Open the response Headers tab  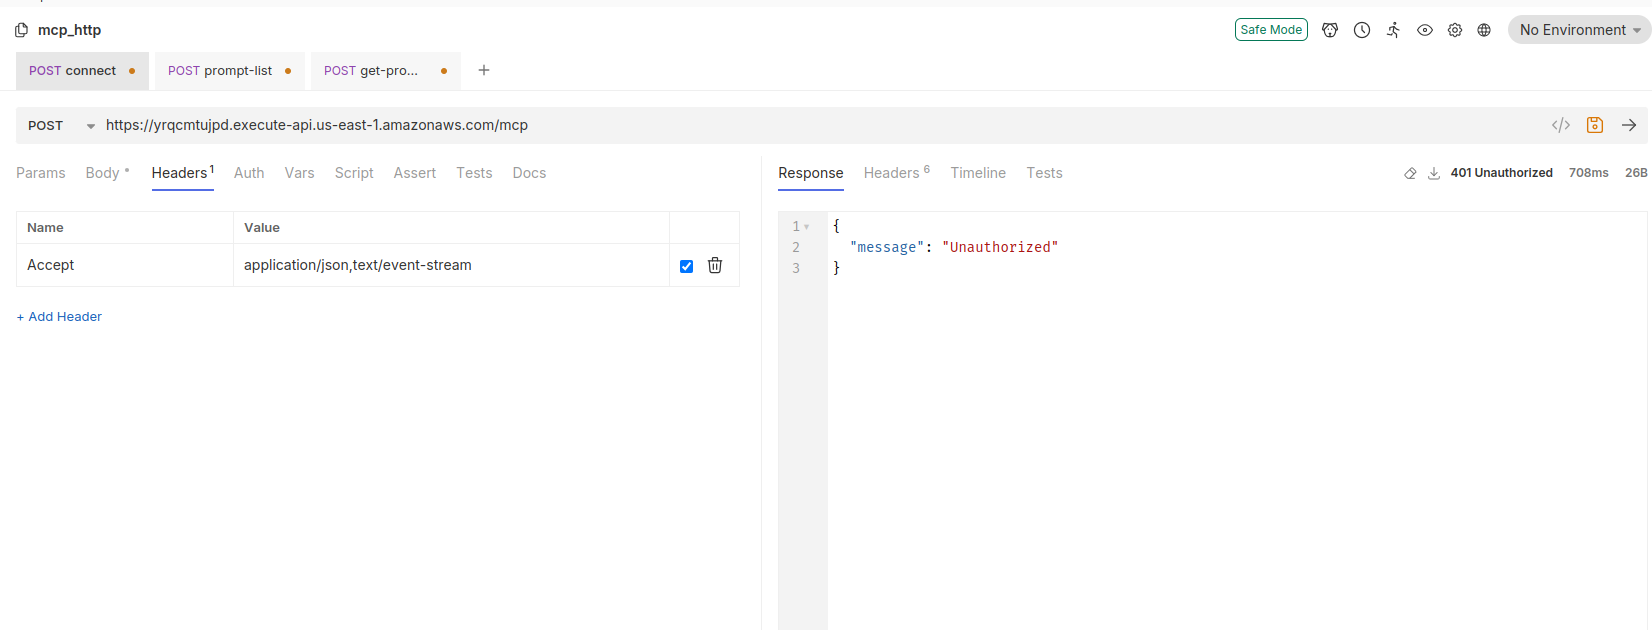tap(896, 173)
